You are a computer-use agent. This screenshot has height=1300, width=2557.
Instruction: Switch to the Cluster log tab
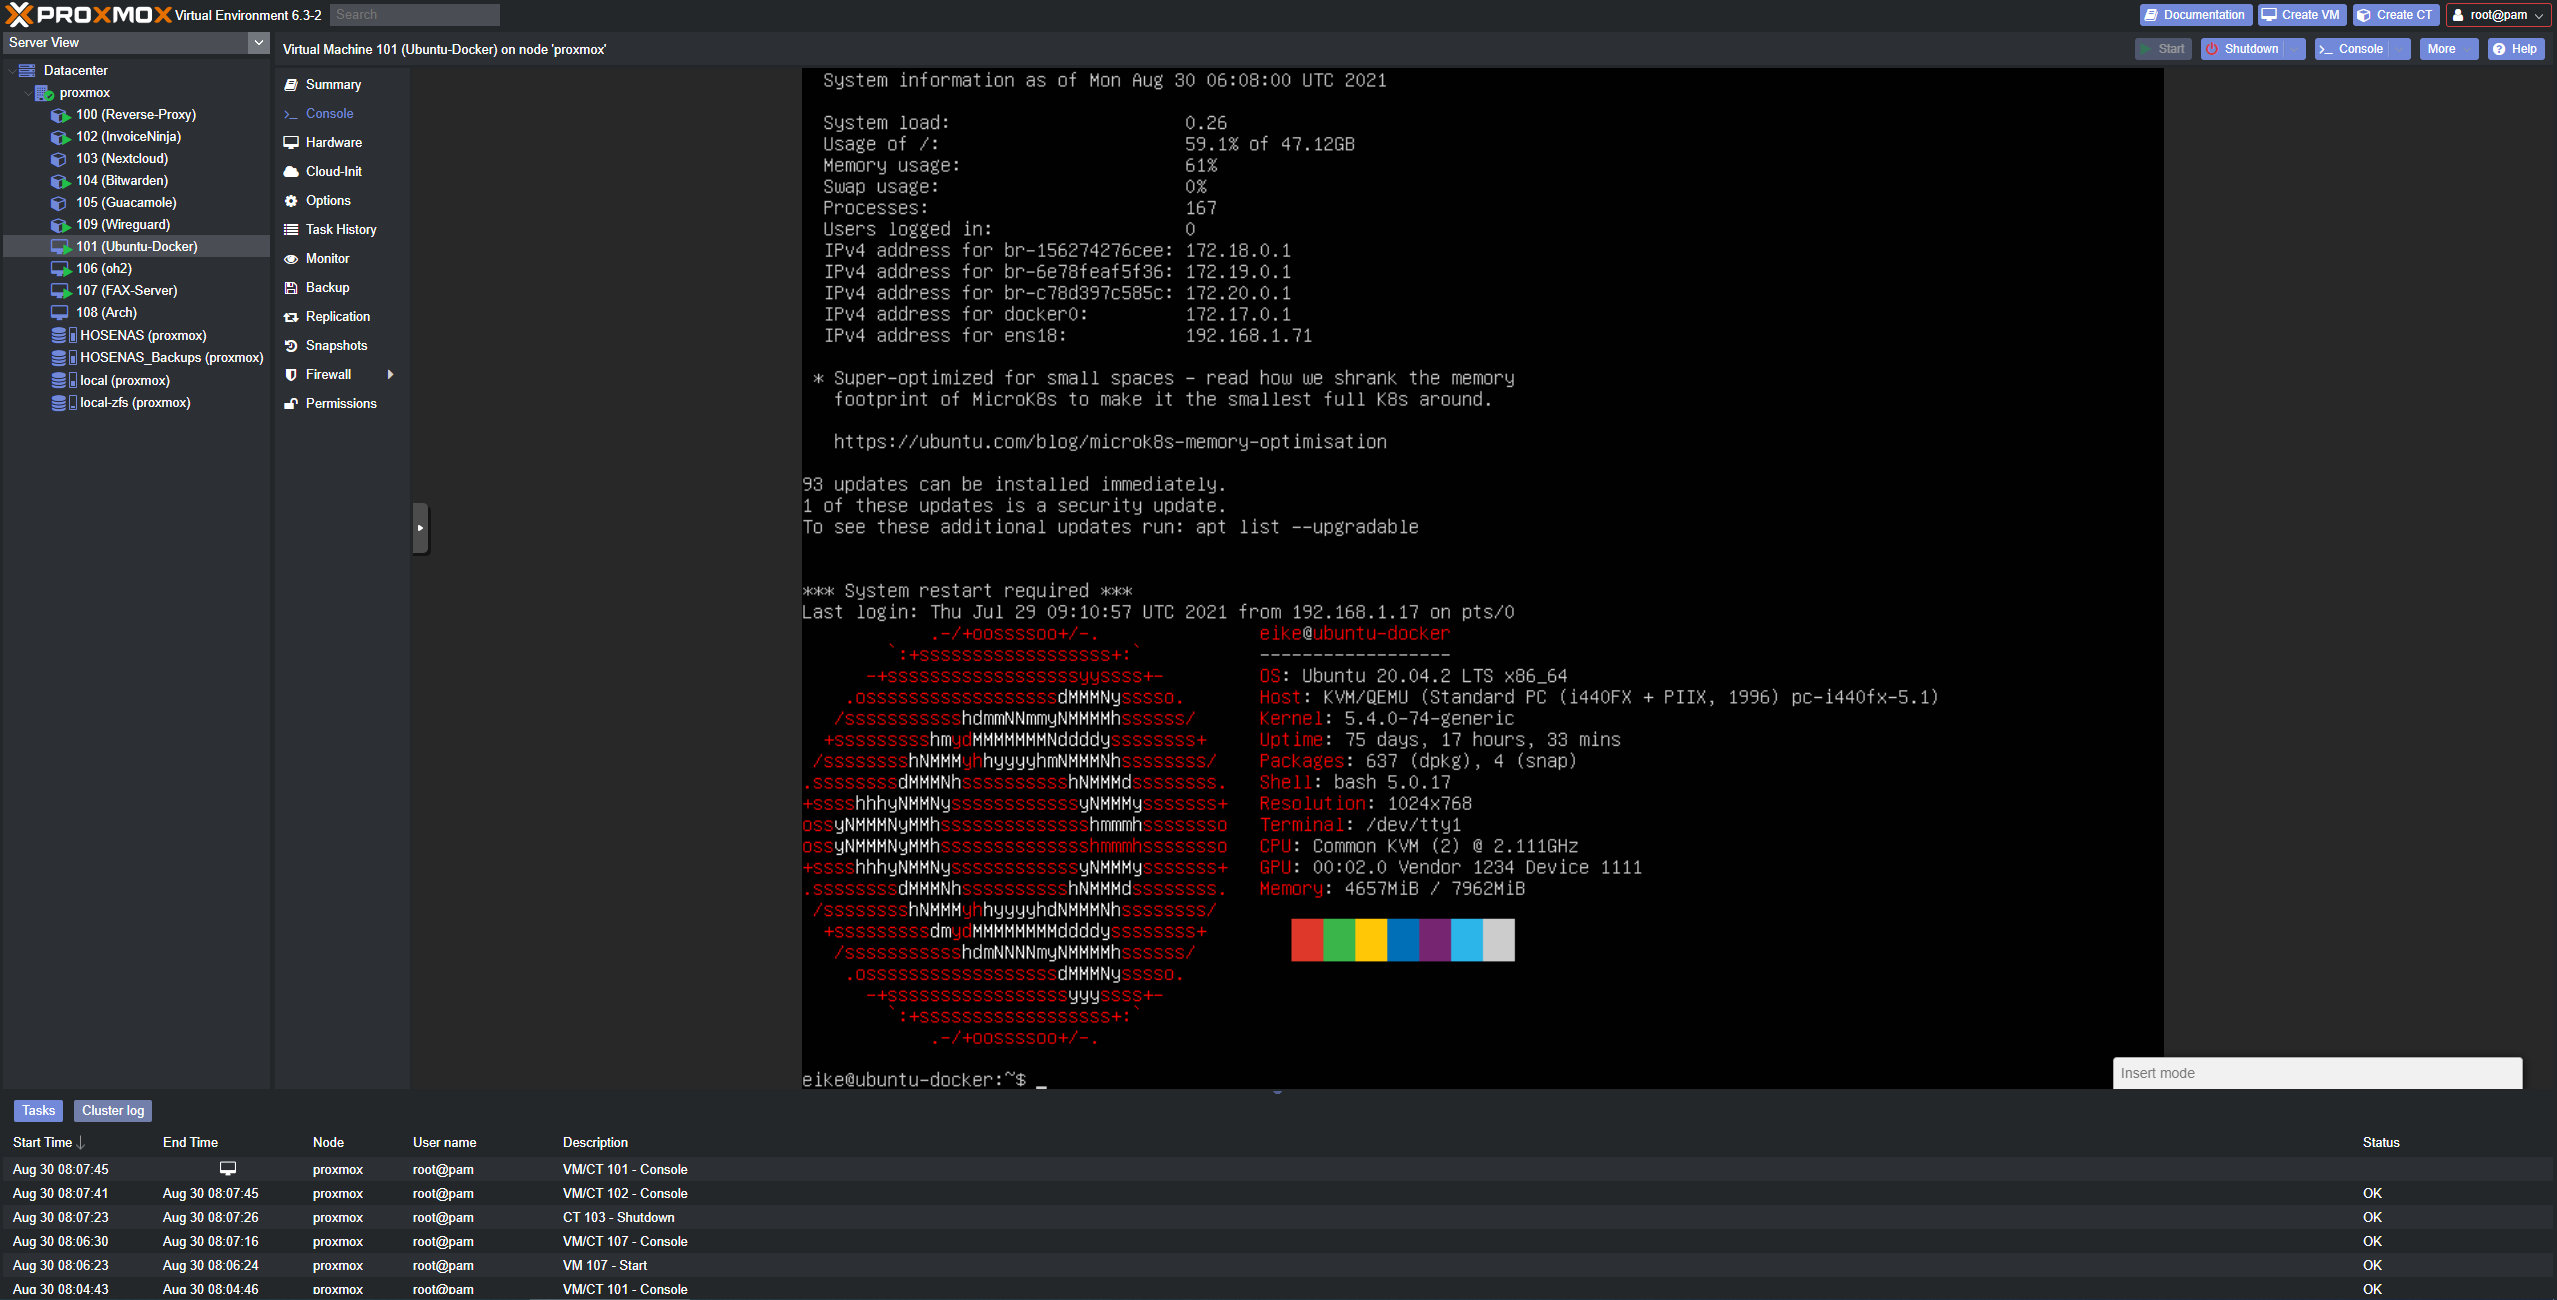113,1111
